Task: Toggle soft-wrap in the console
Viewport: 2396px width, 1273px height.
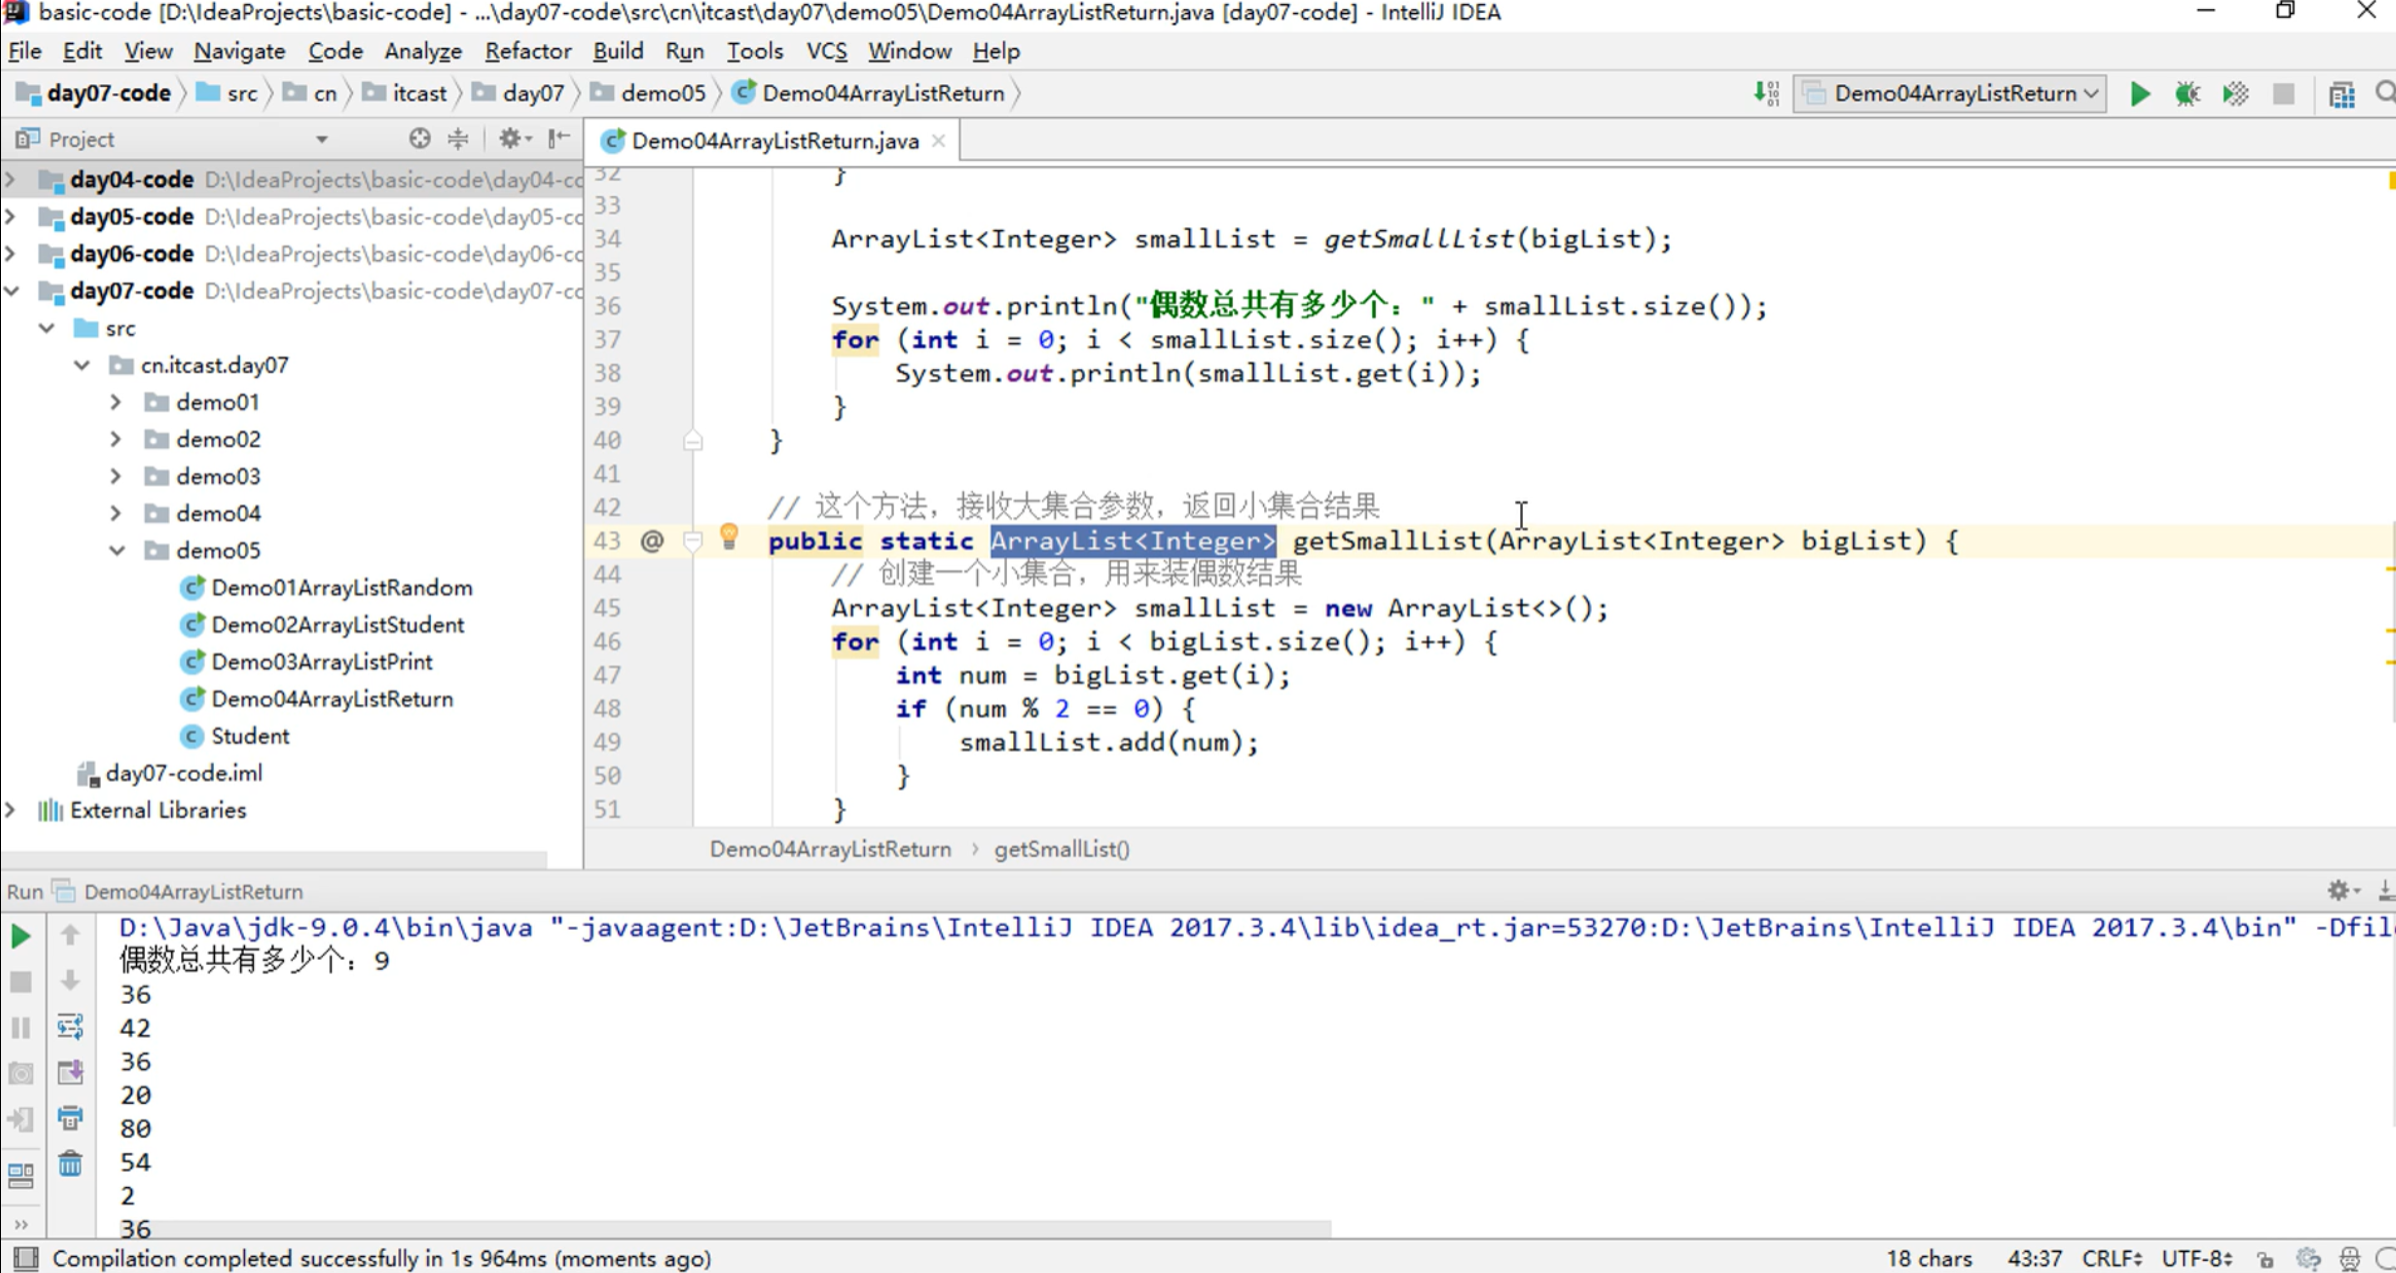Action: 70,1026
